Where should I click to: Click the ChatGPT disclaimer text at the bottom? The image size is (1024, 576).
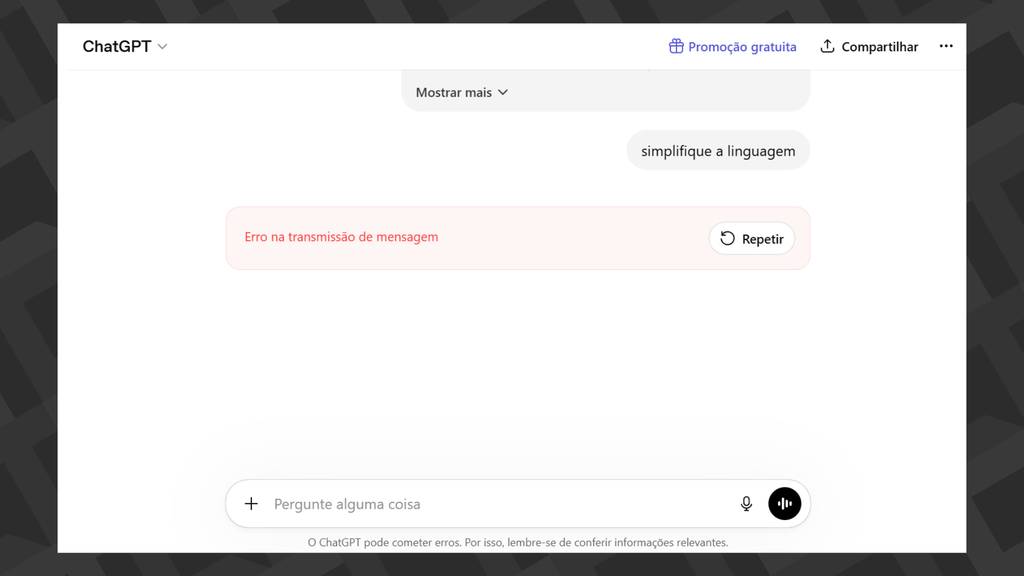pos(518,542)
